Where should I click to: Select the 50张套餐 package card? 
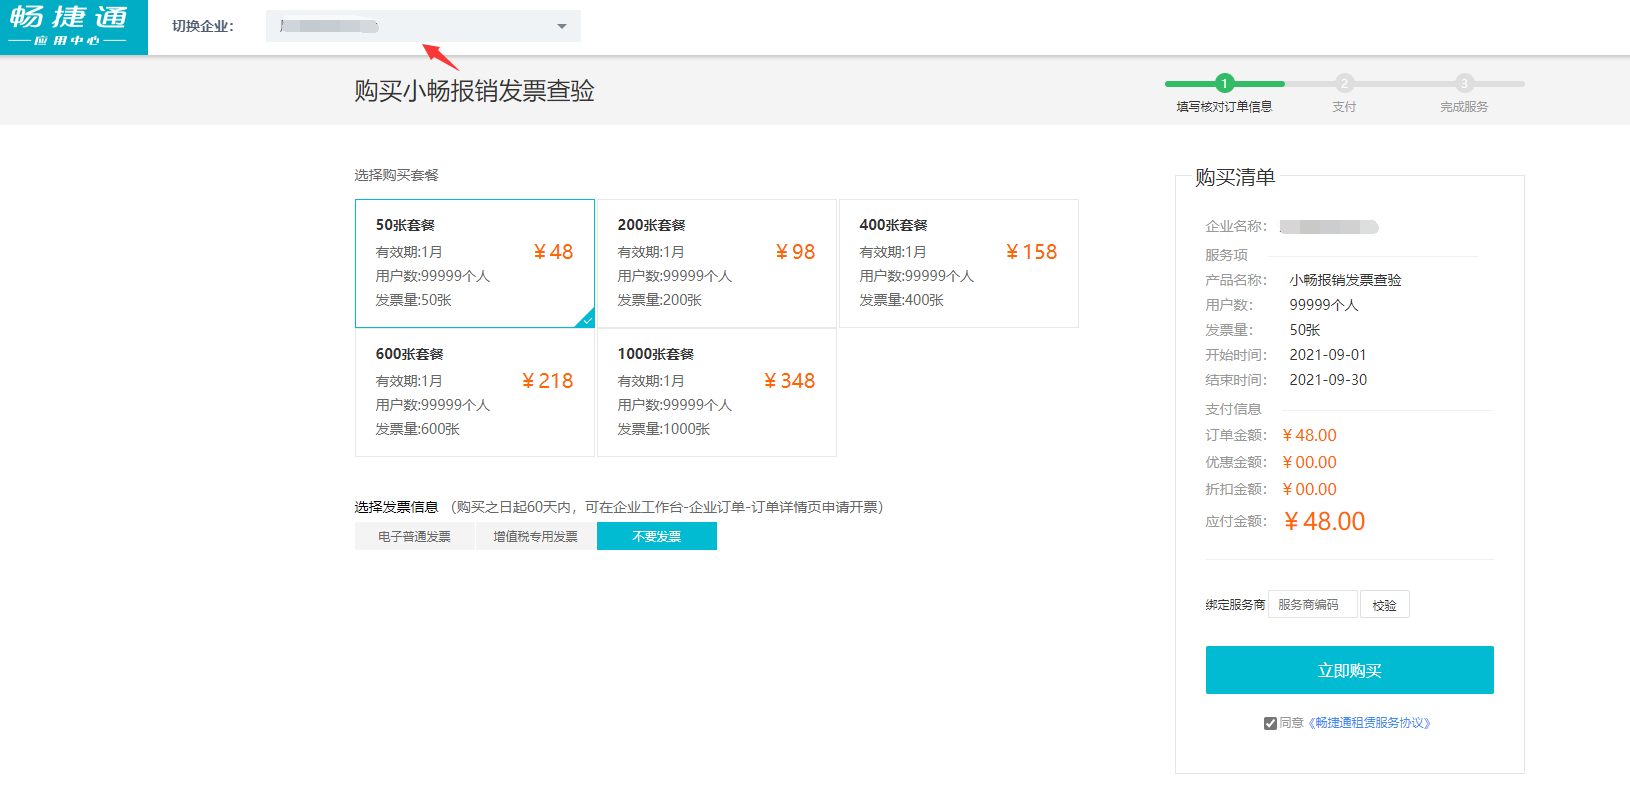tap(474, 263)
